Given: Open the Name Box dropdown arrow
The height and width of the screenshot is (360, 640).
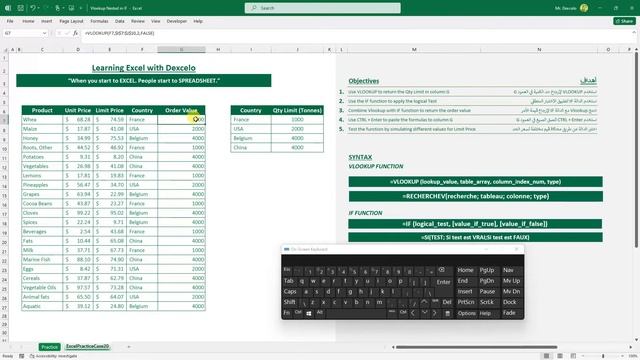Looking at the screenshot, I should (x=44, y=33).
